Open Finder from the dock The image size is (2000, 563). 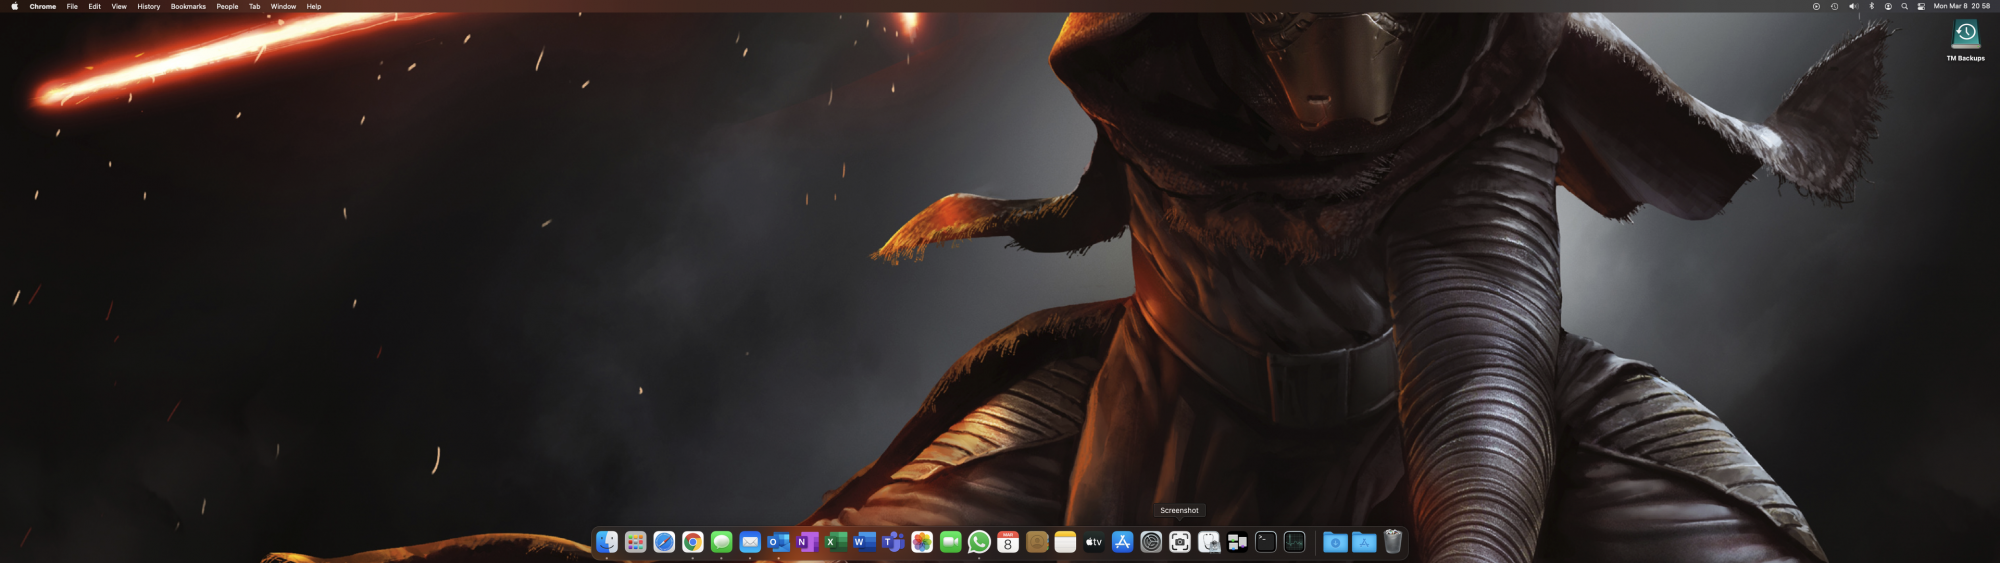pos(607,542)
